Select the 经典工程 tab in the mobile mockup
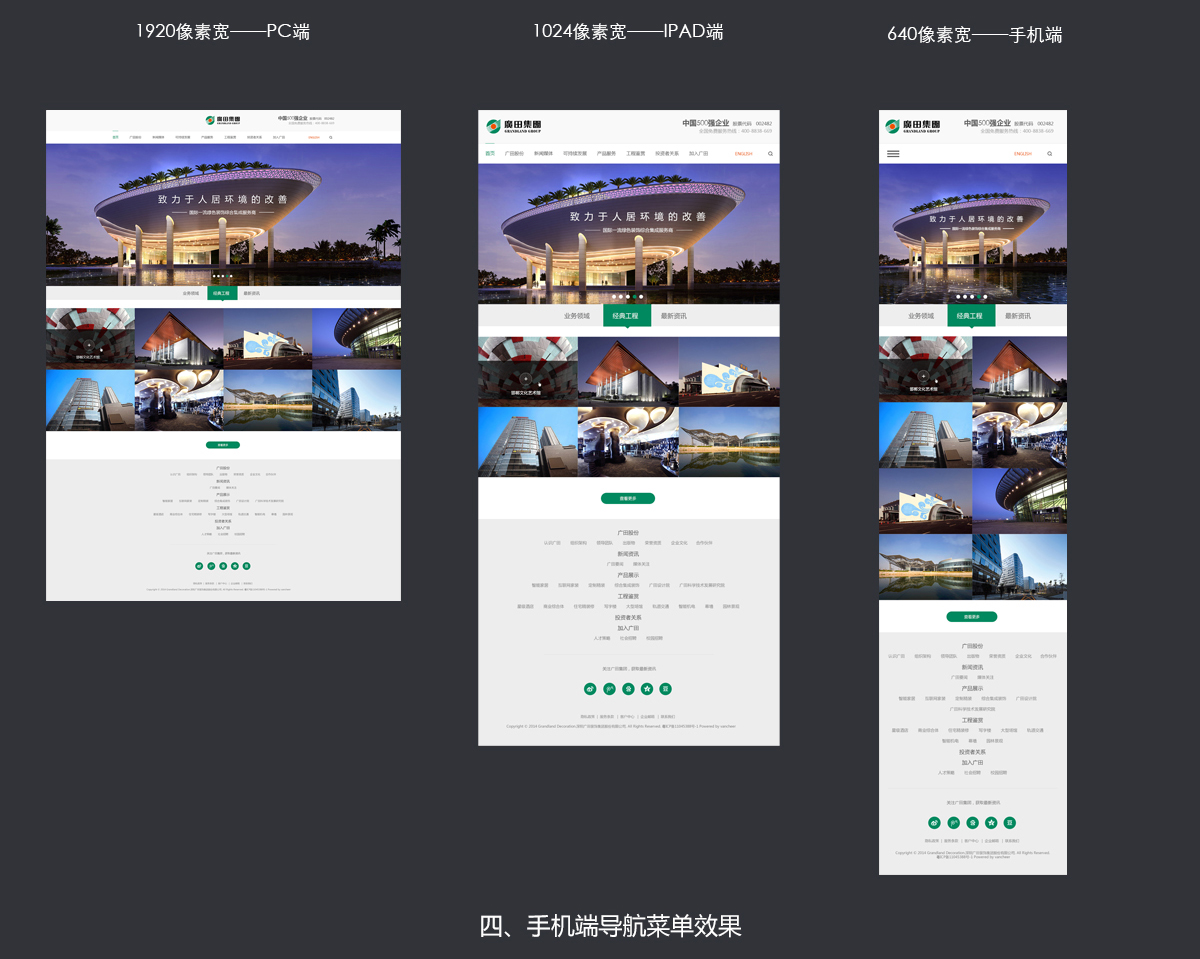1200x959 pixels. pos(971,316)
